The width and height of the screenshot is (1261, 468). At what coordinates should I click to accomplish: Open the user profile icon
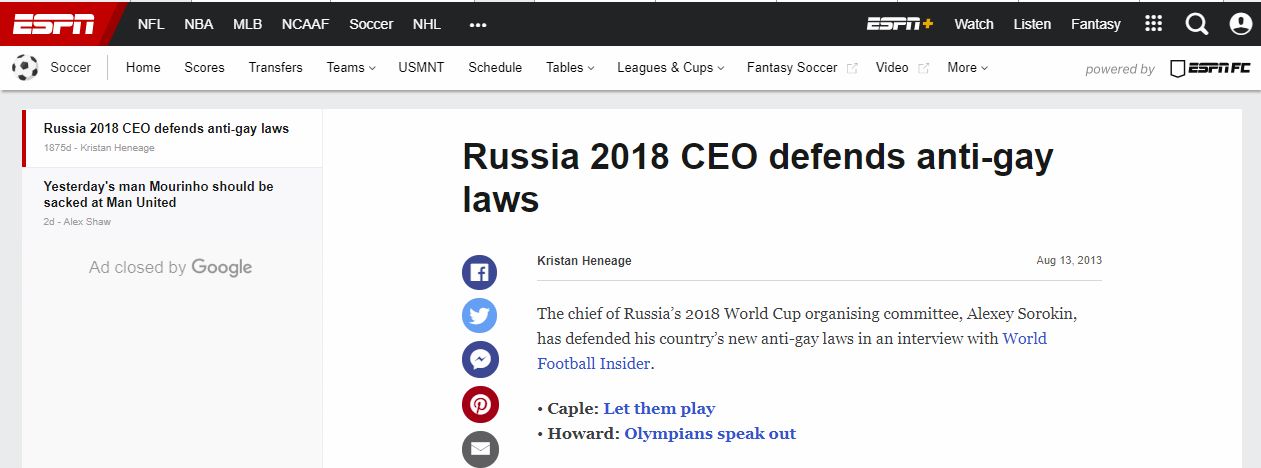pyautogui.click(x=1240, y=24)
